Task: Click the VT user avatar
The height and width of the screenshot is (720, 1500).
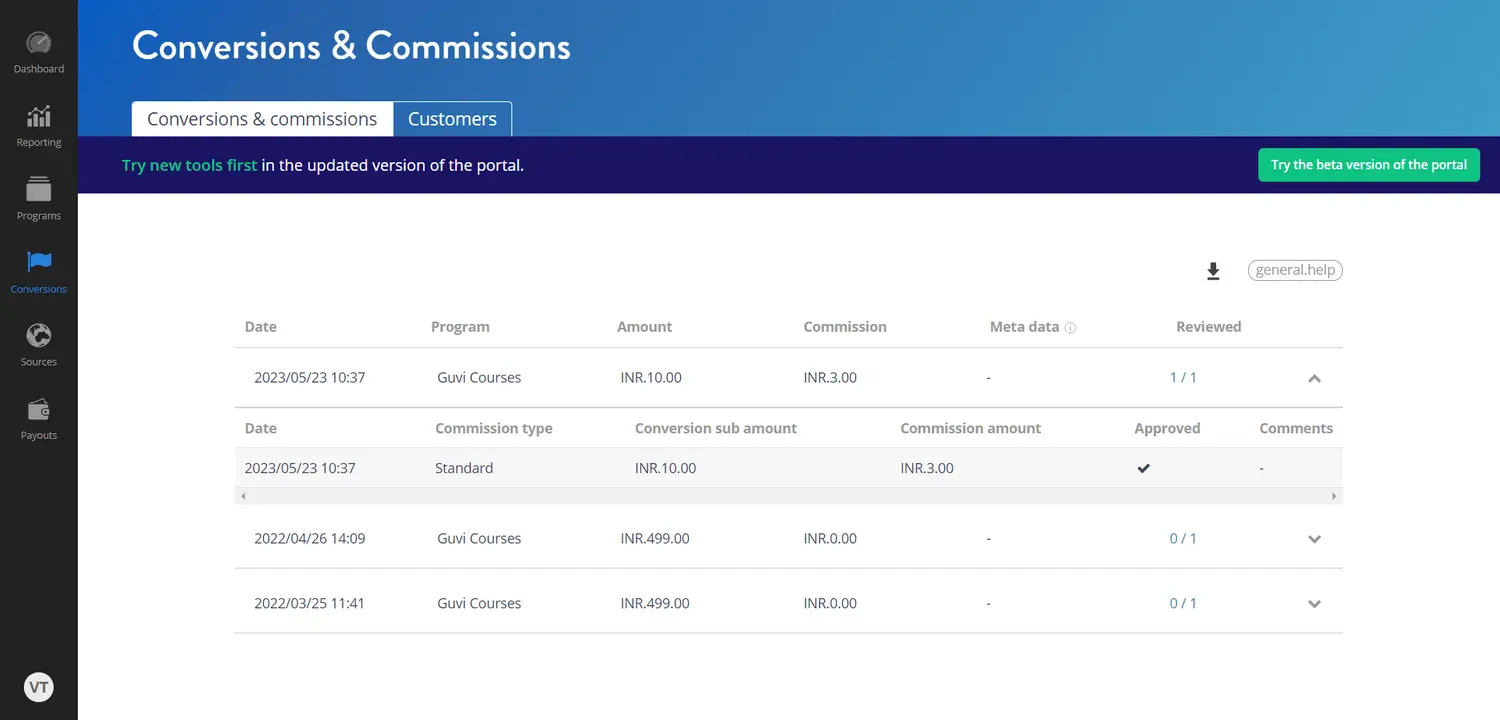Action: [x=38, y=687]
